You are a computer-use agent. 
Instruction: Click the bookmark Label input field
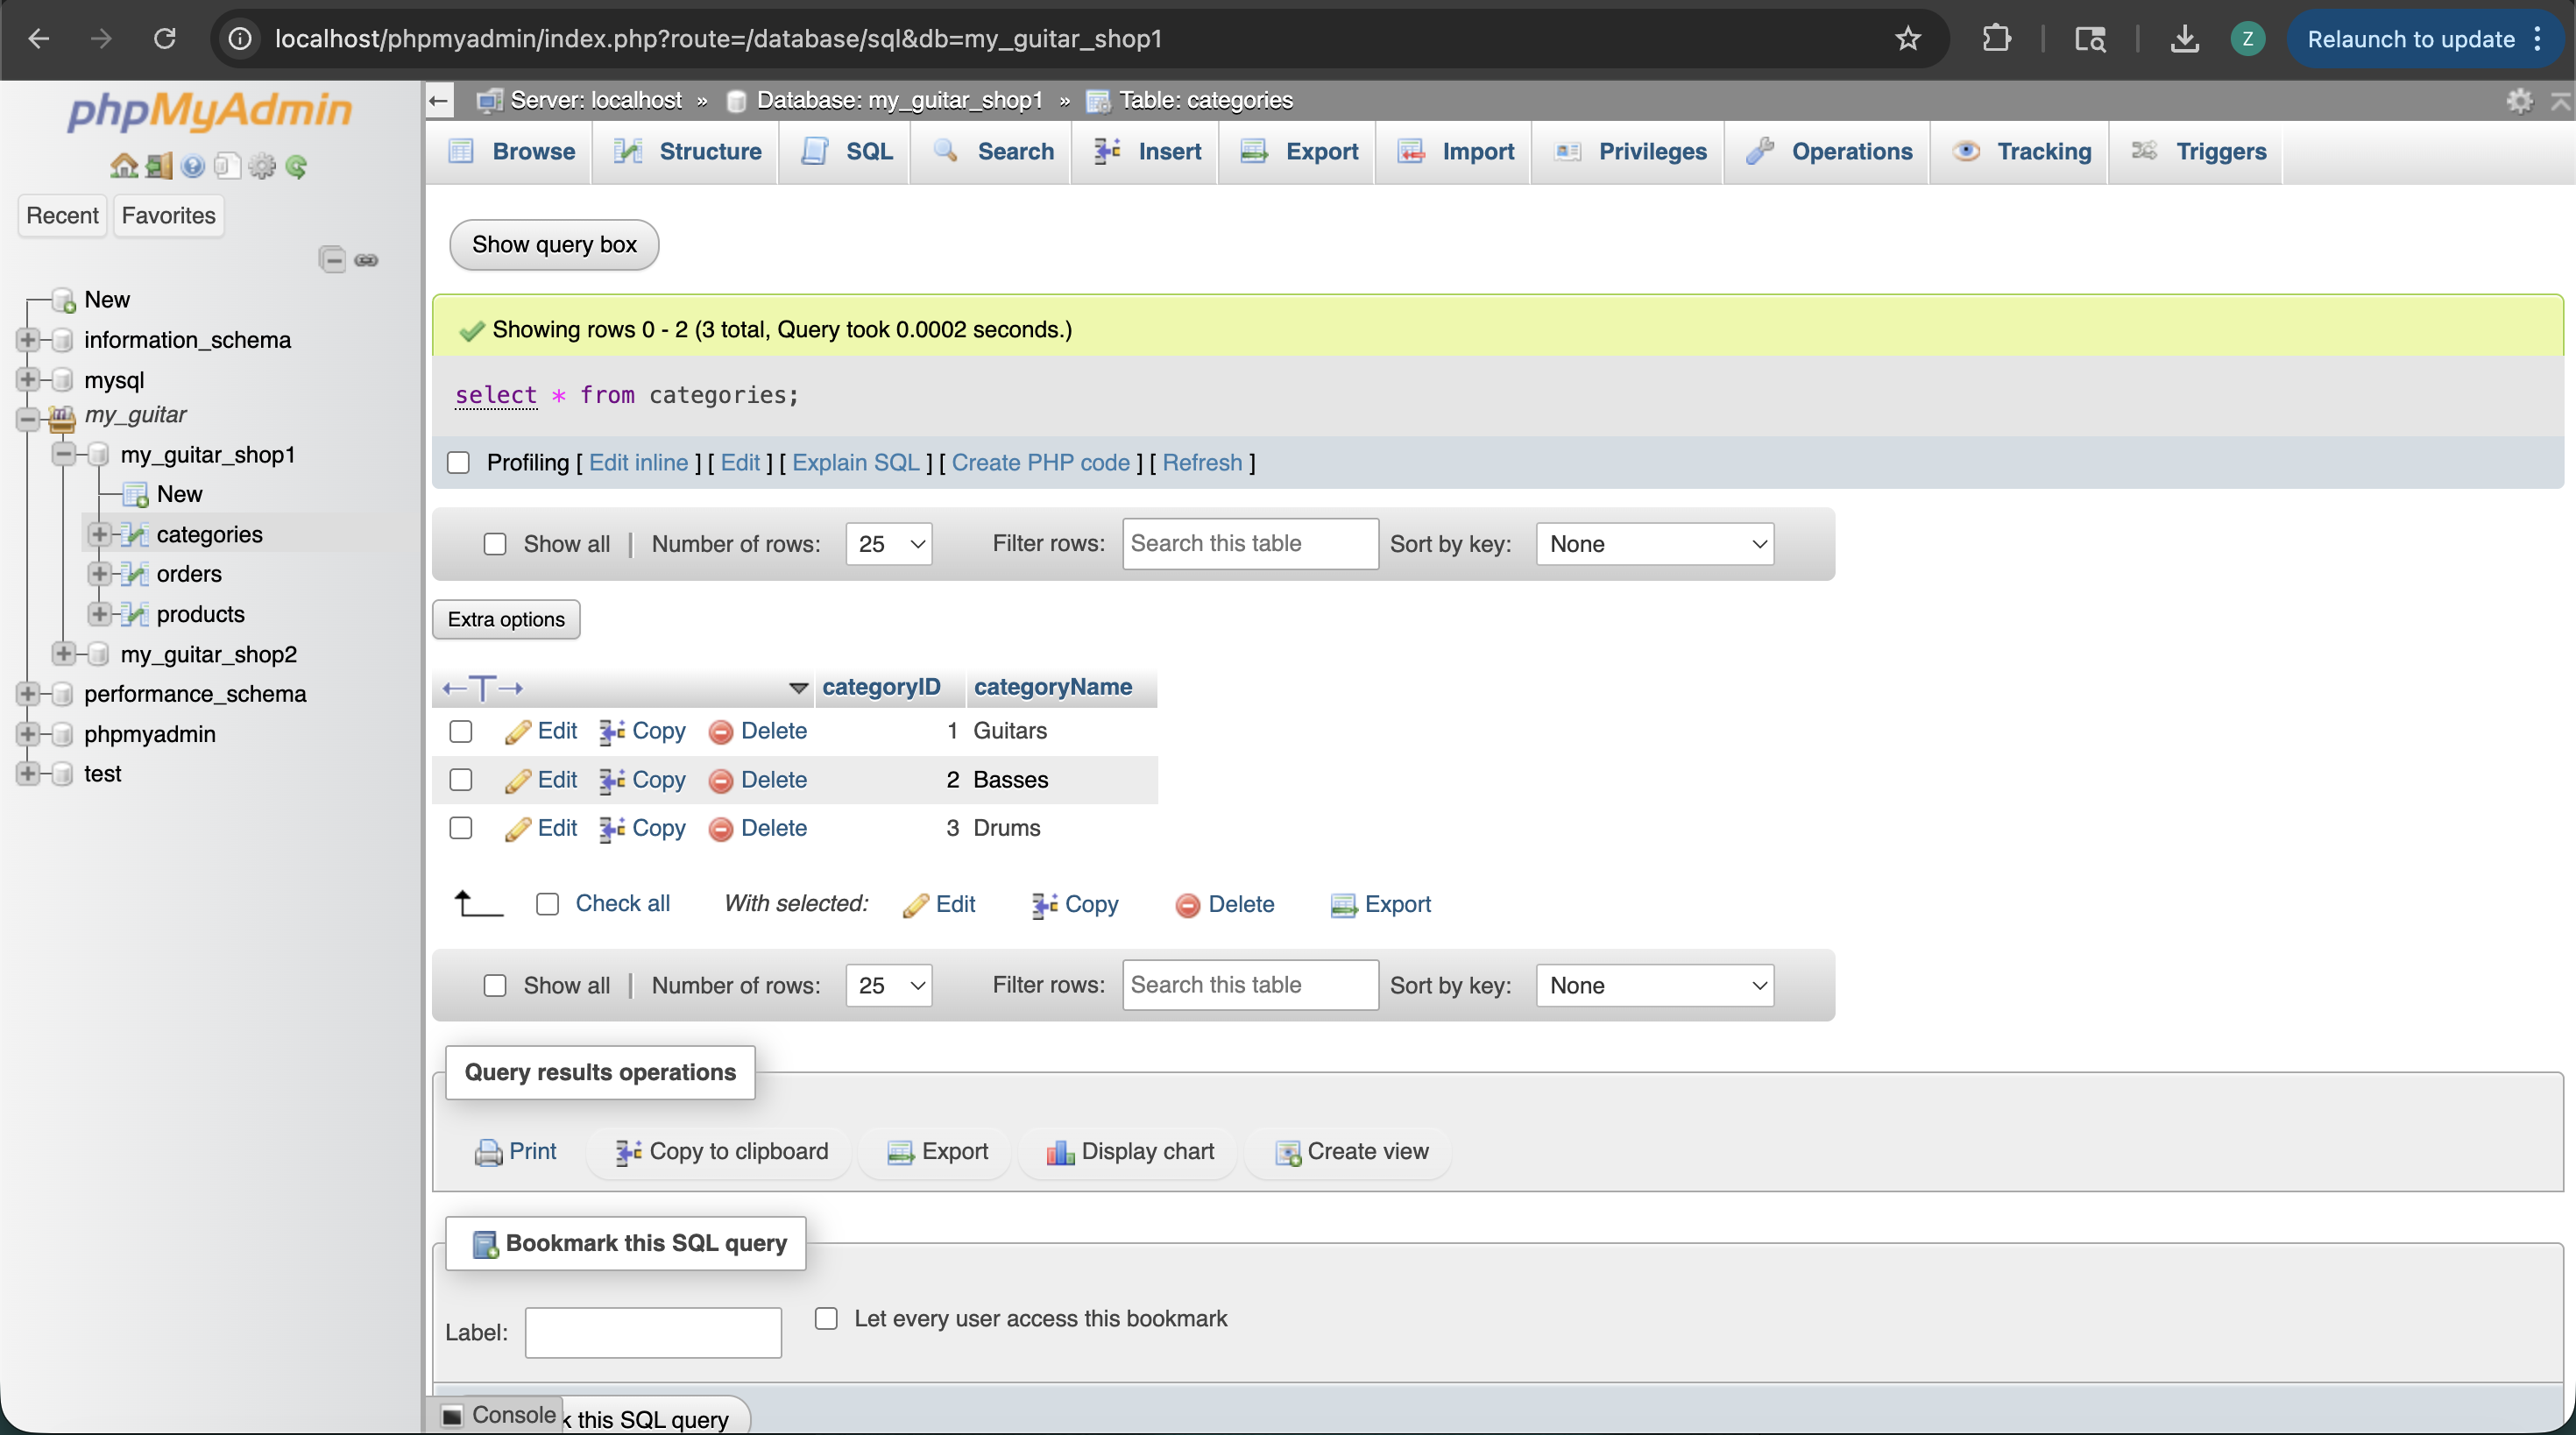click(x=653, y=1332)
